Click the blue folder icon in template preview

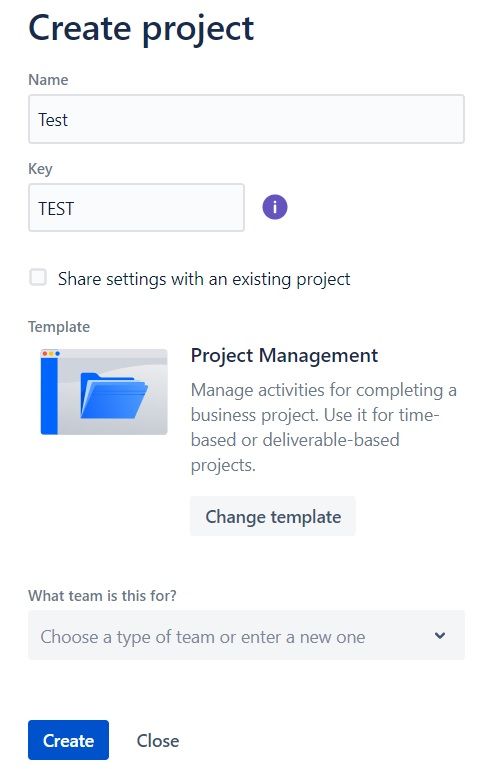coord(114,395)
